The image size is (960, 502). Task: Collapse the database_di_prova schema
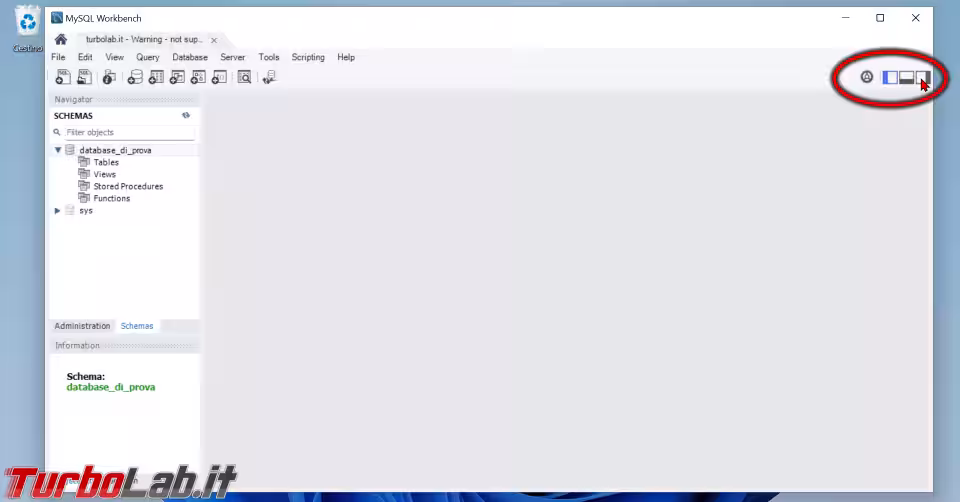coord(58,150)
